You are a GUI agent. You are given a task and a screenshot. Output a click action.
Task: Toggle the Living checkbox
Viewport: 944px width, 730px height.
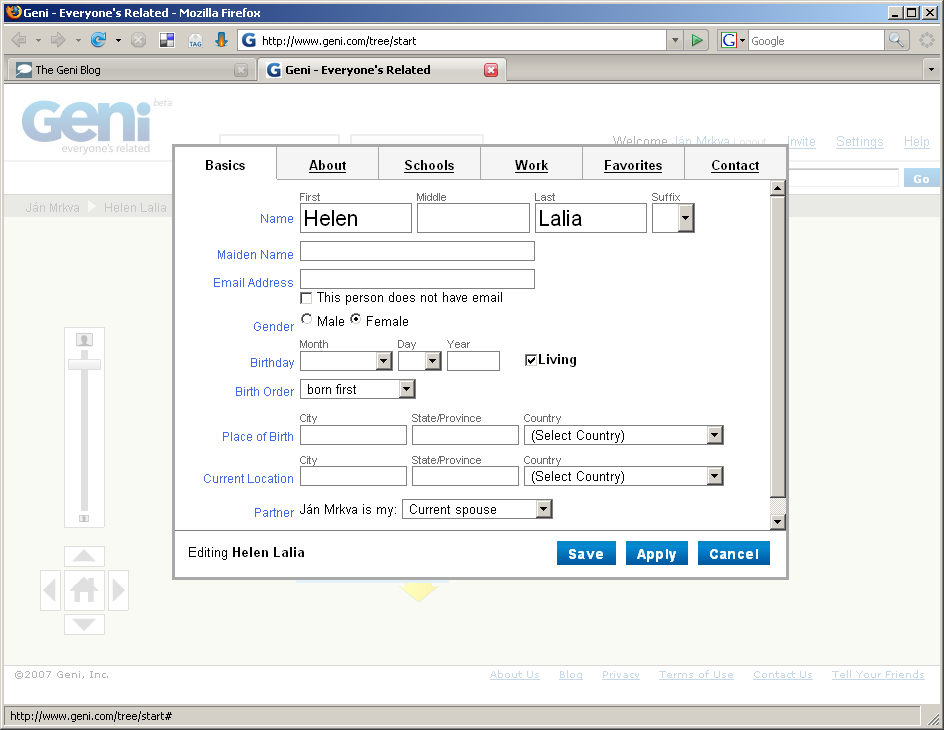tap(530, 360)
